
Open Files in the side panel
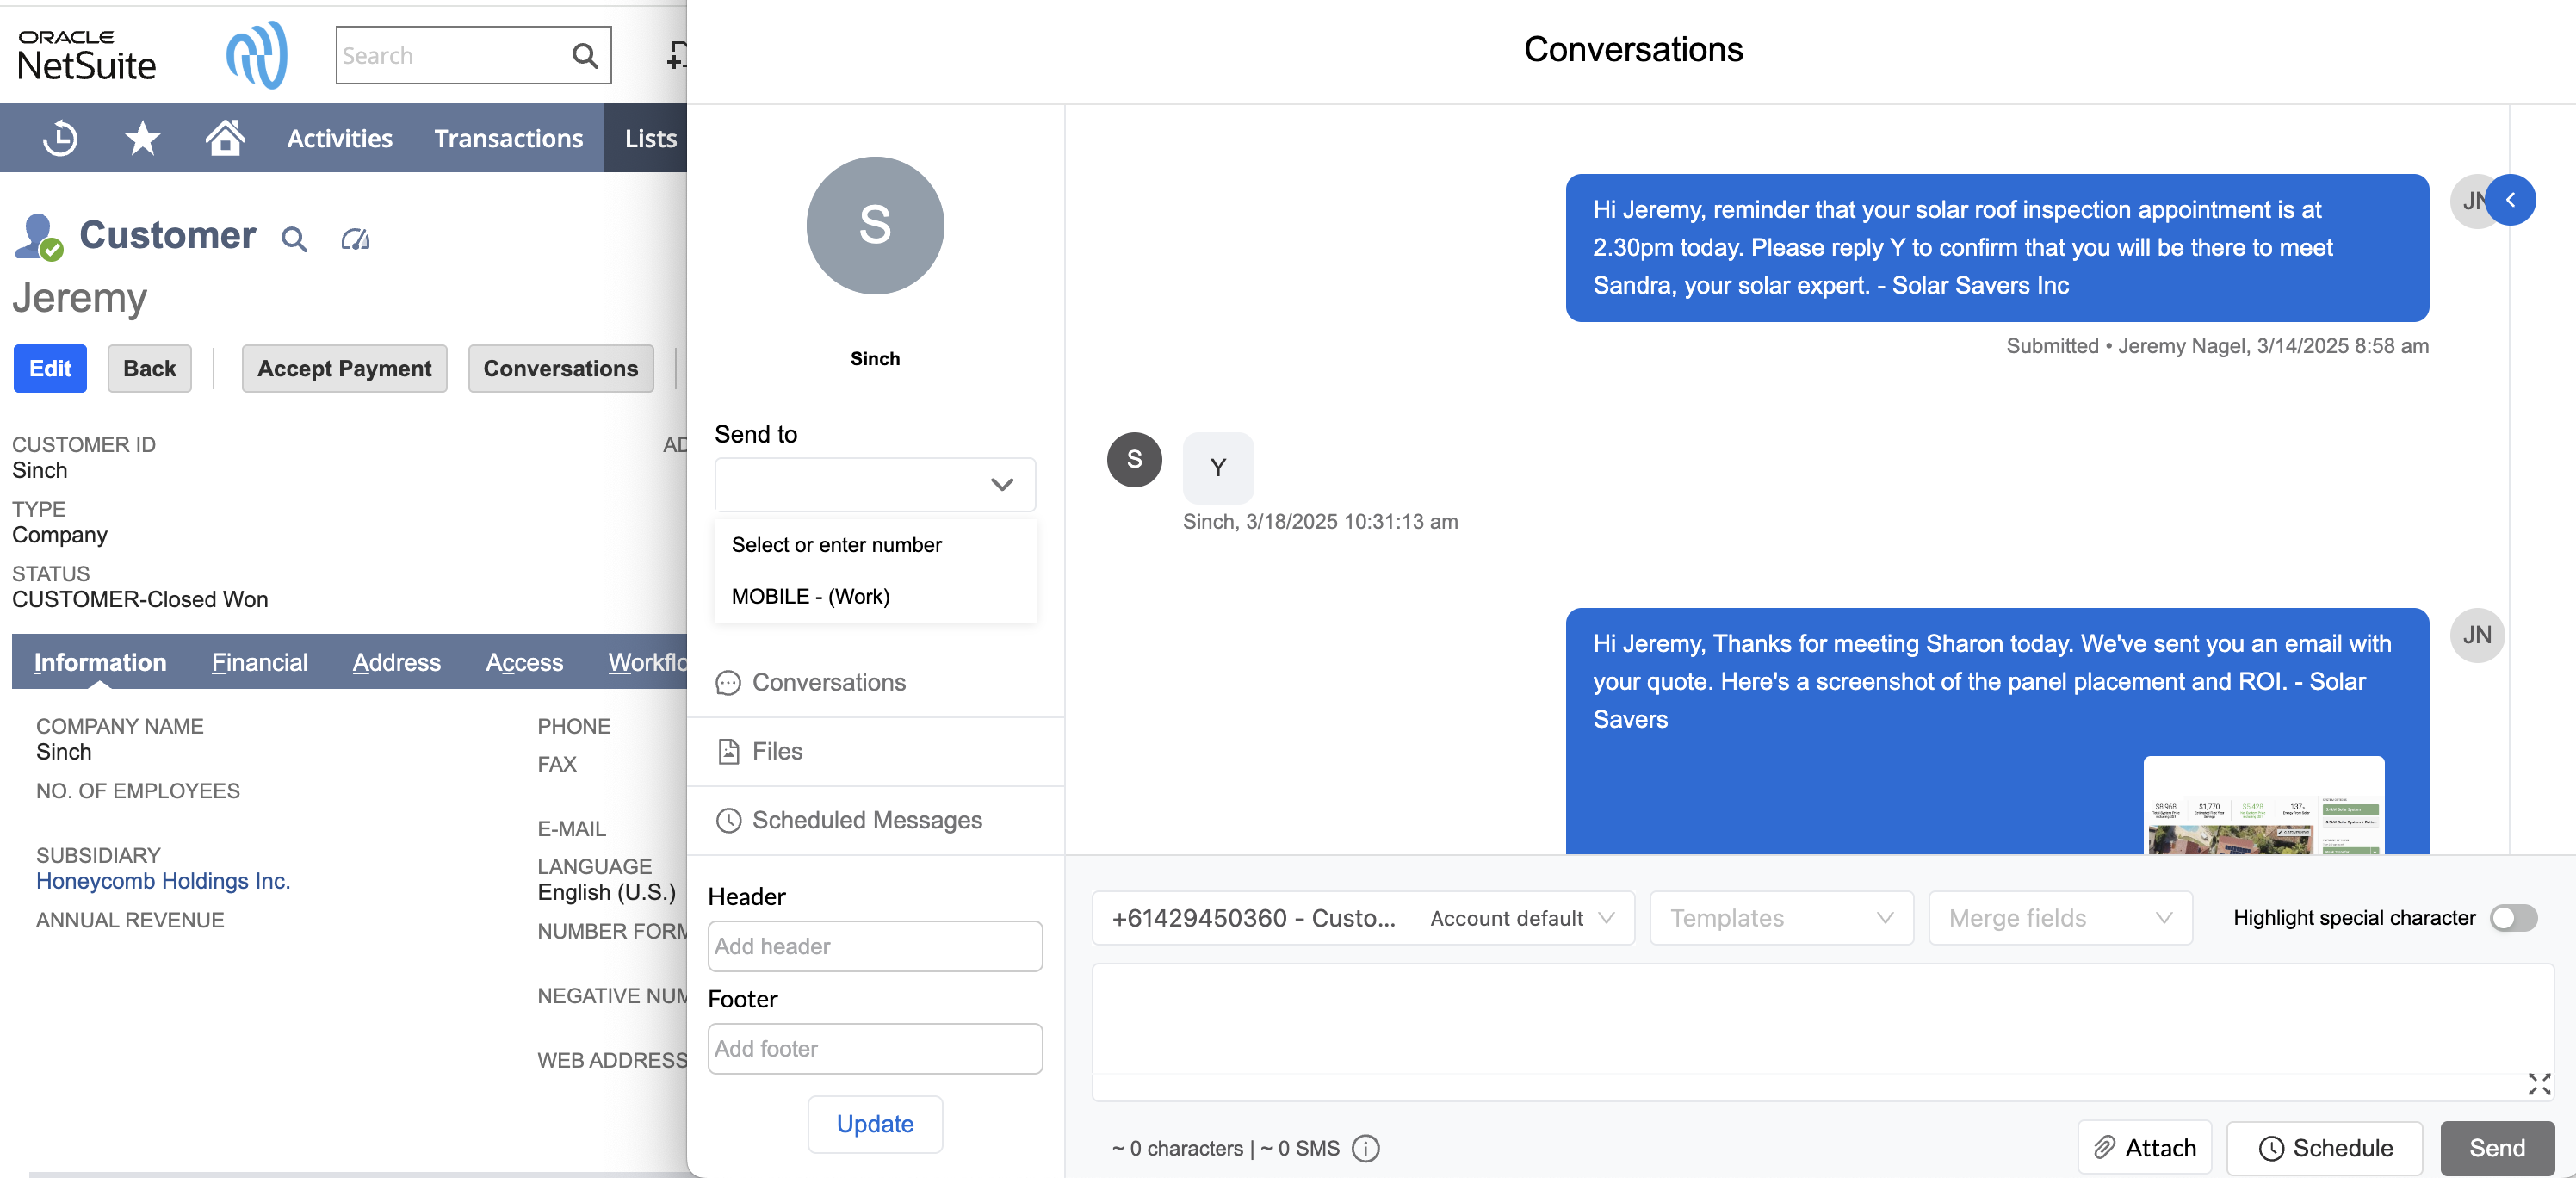pos(875,751)
